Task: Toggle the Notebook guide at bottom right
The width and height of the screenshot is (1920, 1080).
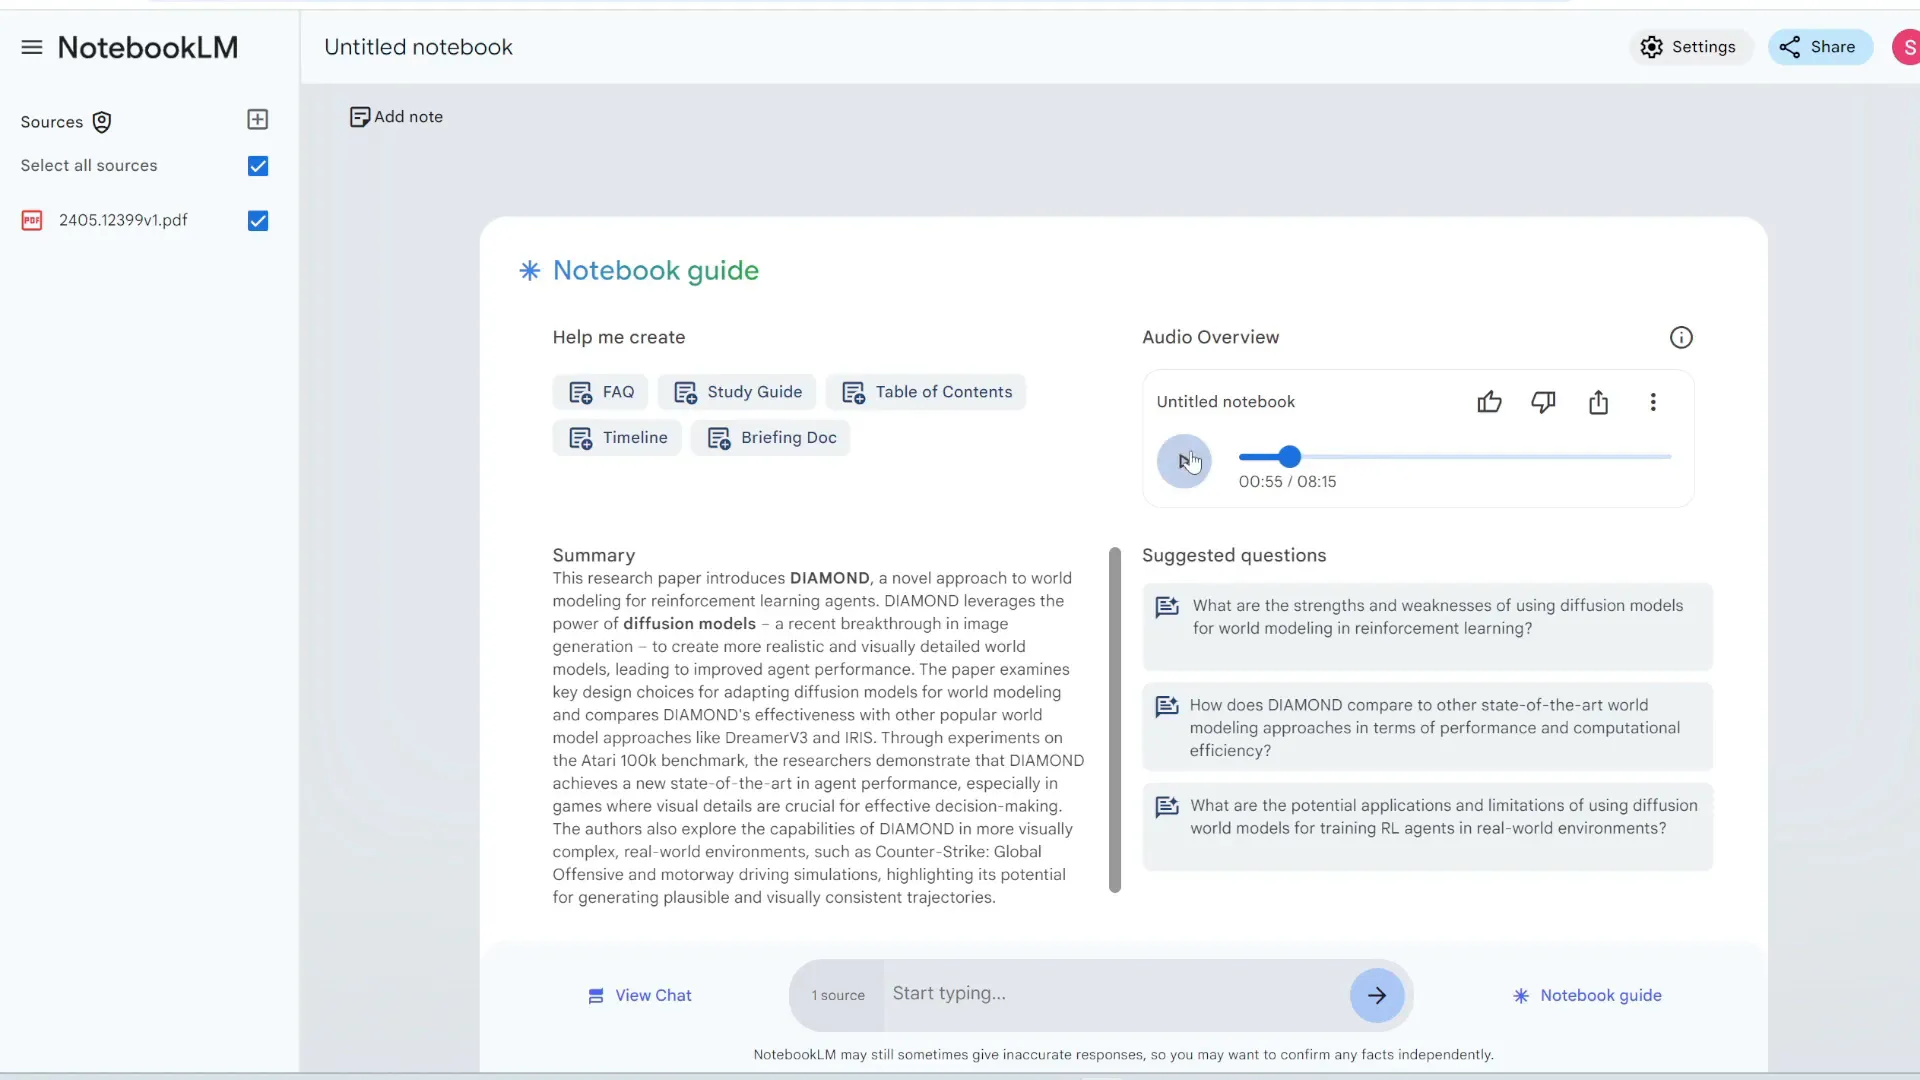Action: (x=1587, y=995)
